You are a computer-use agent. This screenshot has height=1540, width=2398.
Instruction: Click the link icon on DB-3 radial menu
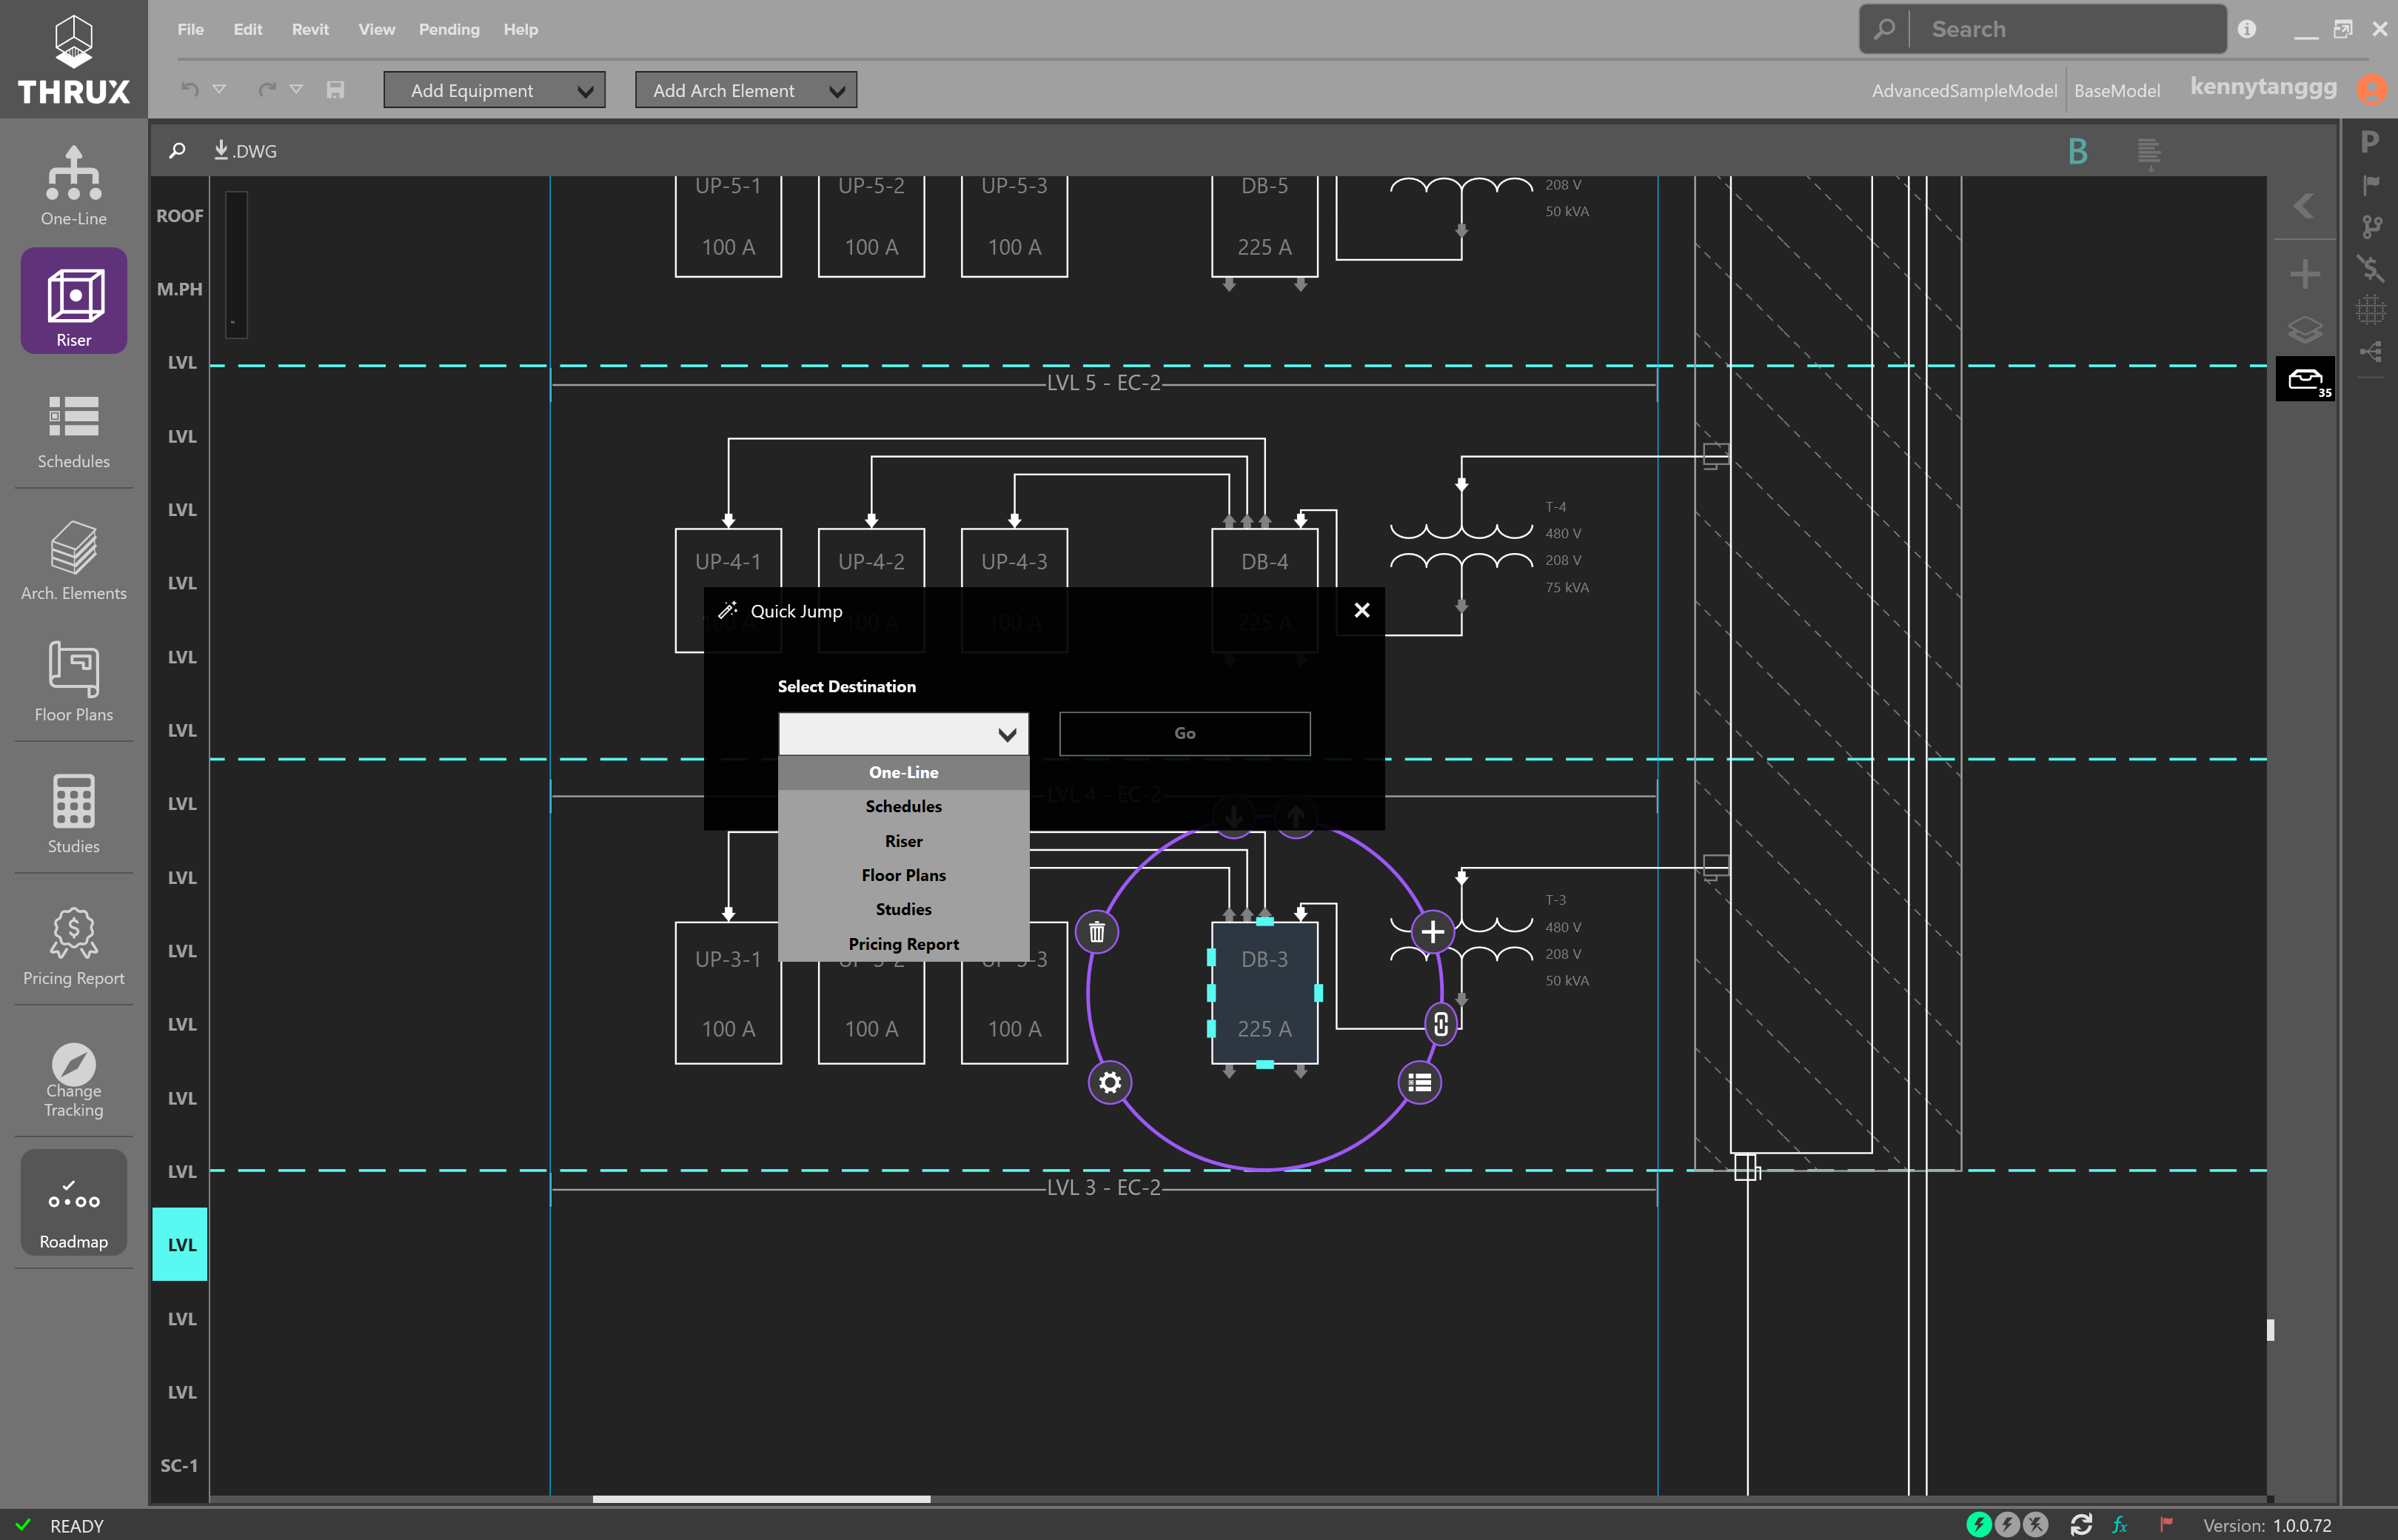pyautogui.click(x=1441, y=1024)
